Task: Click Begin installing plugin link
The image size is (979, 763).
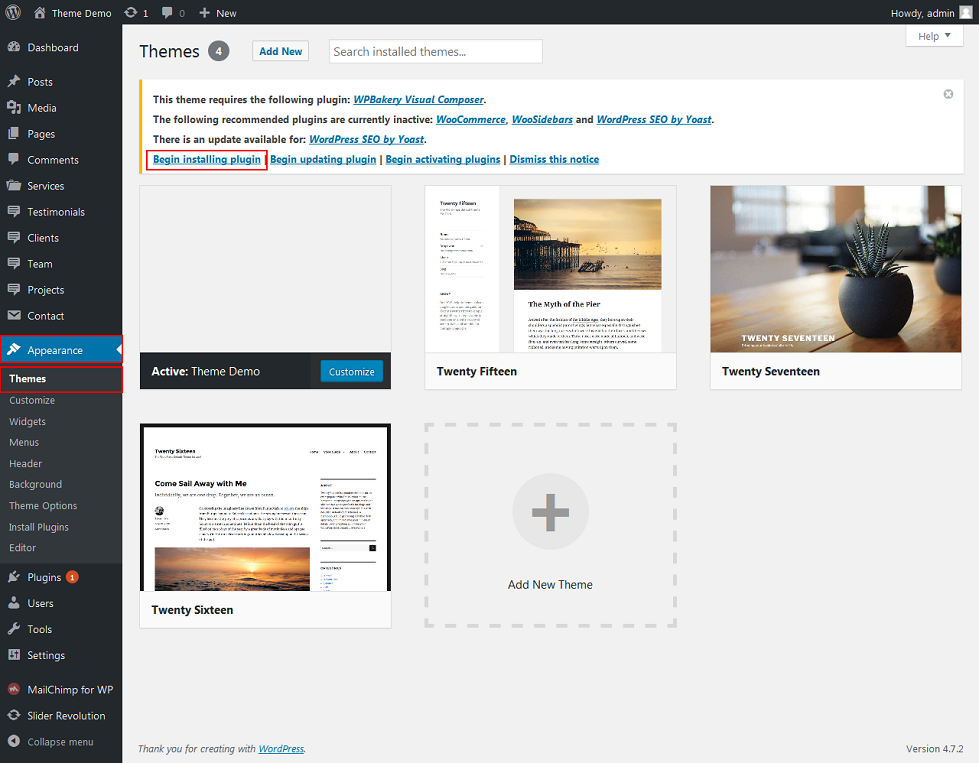Action: pos(207,160)
